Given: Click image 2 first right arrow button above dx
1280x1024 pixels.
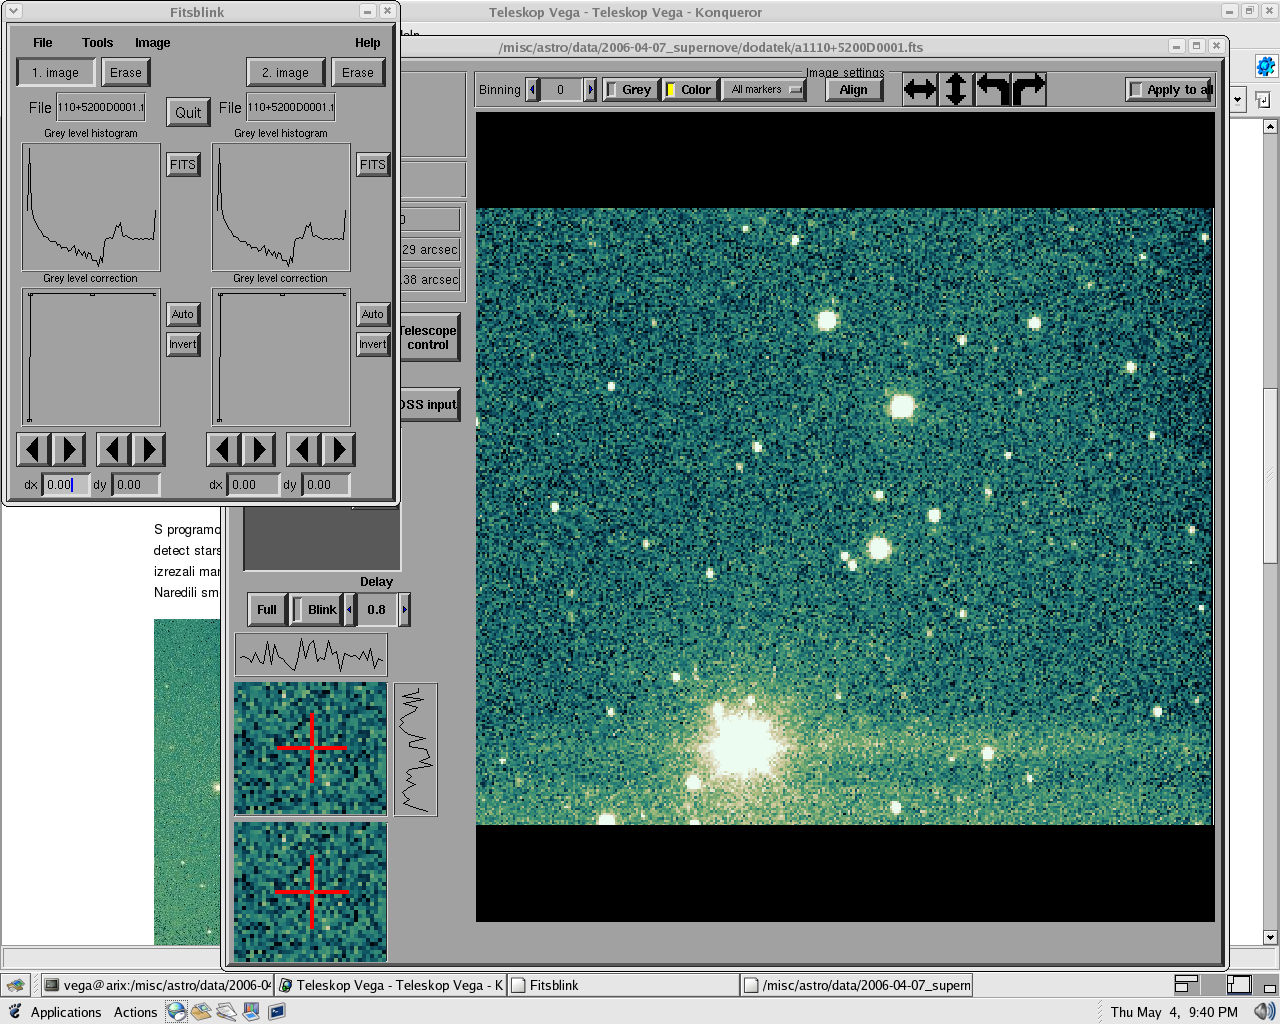Looking at the screenshot, I should [258, 450].
